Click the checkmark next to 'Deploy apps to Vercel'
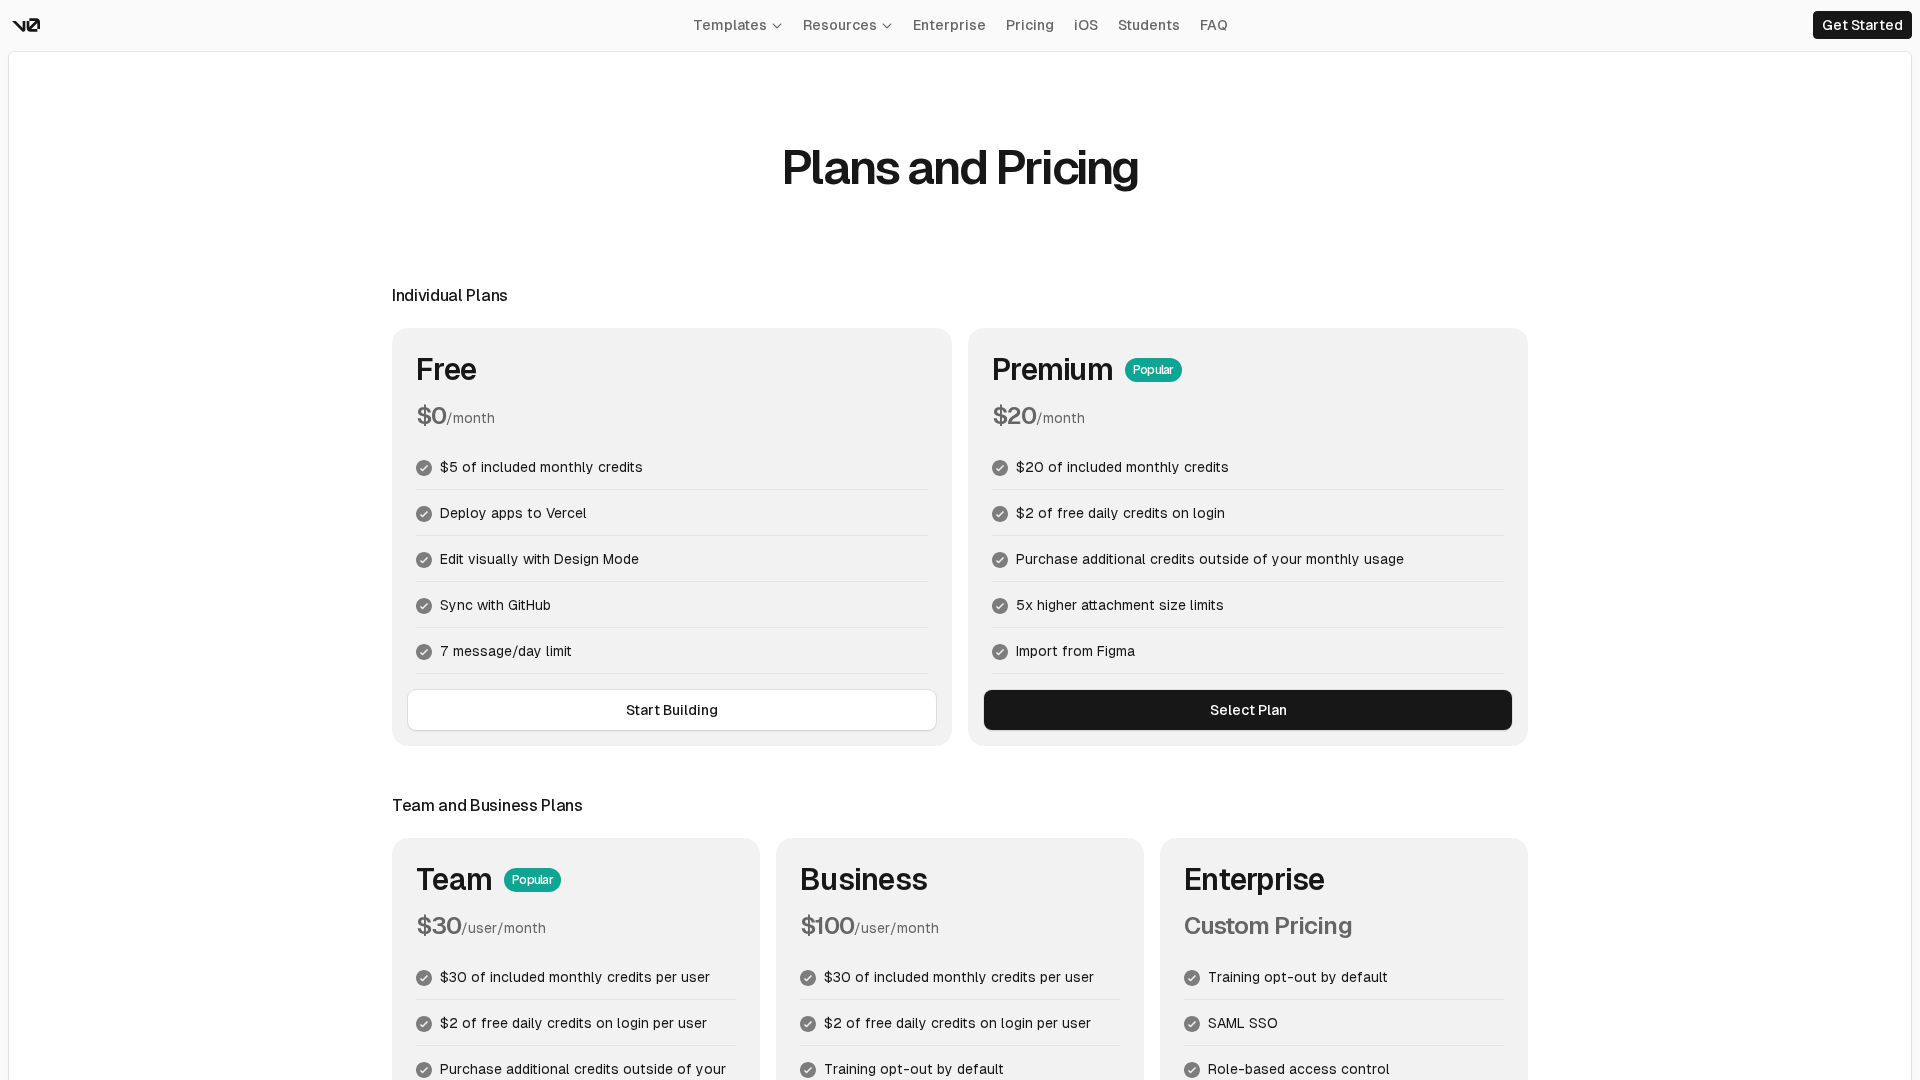1920x1080 pixels. coord(424,514)
